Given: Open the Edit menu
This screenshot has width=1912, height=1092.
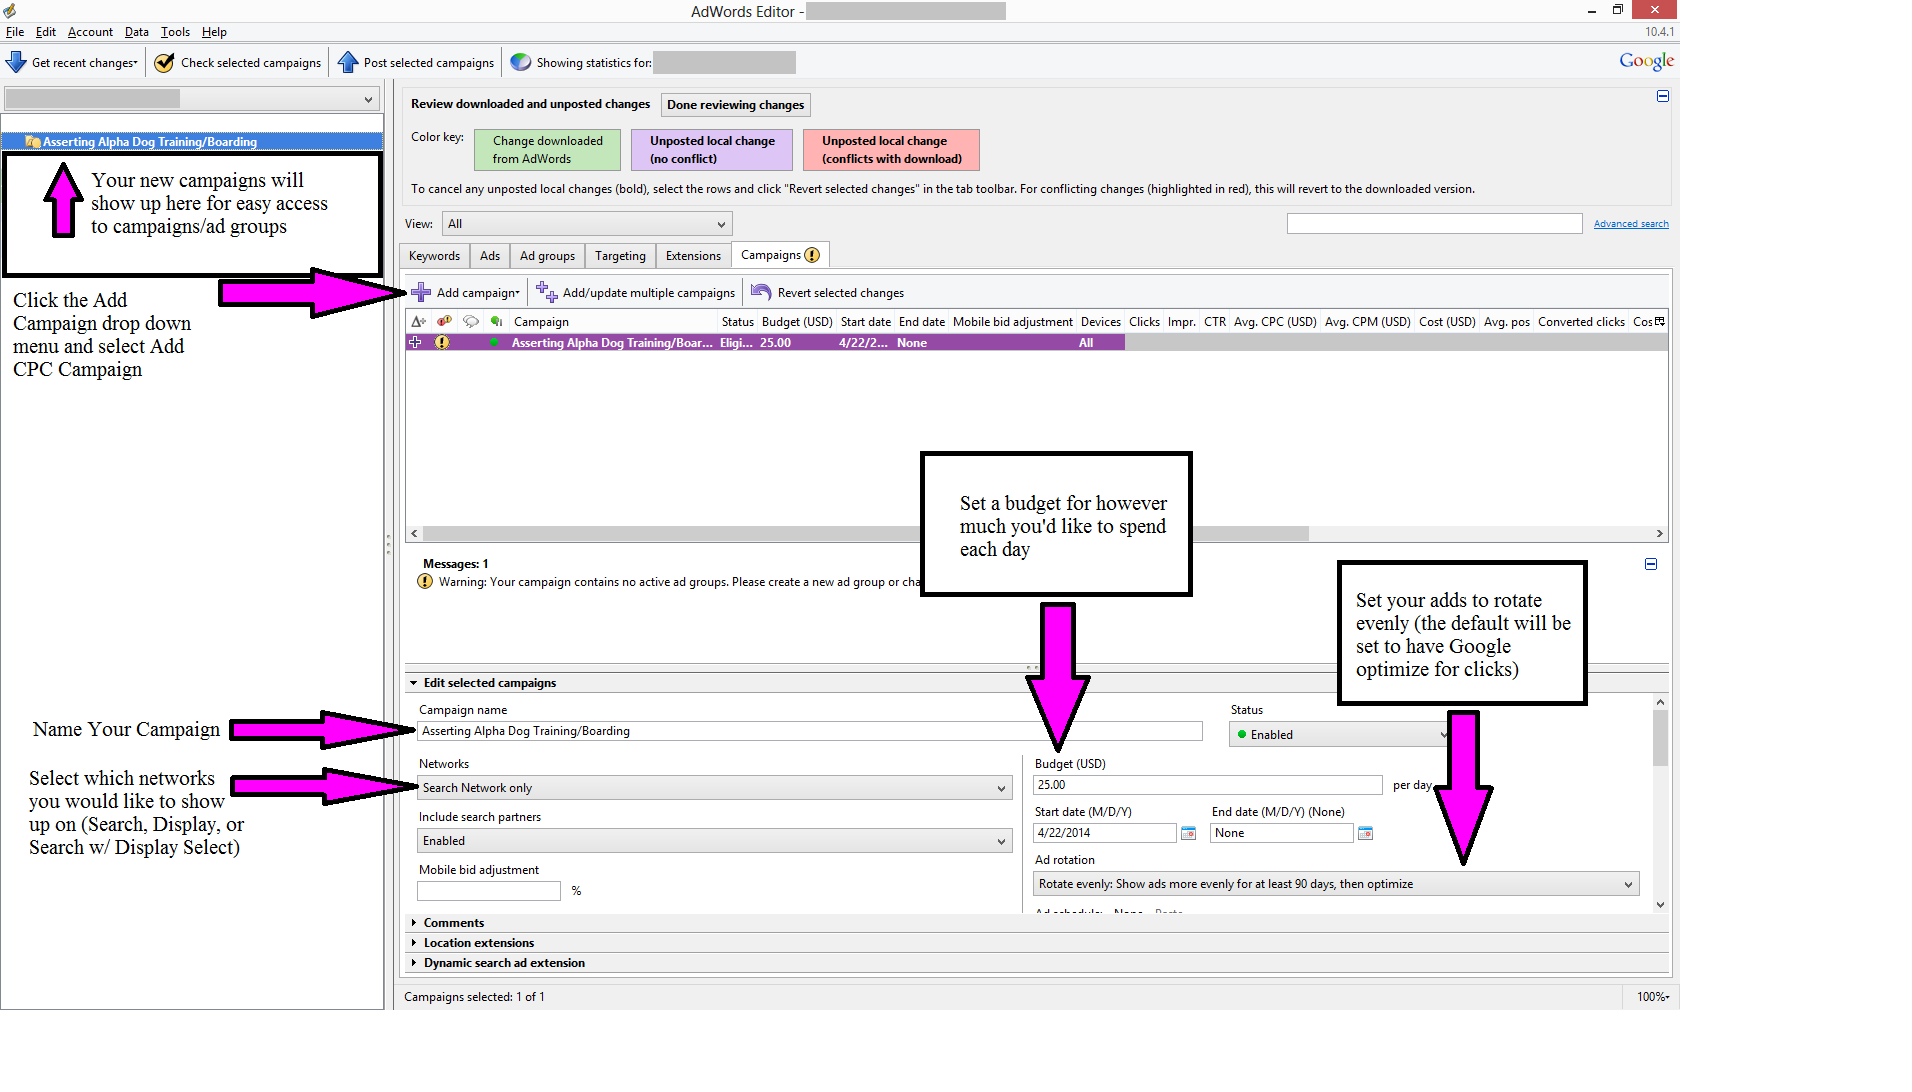Looking at the screenshot, I should click(46, 32).
